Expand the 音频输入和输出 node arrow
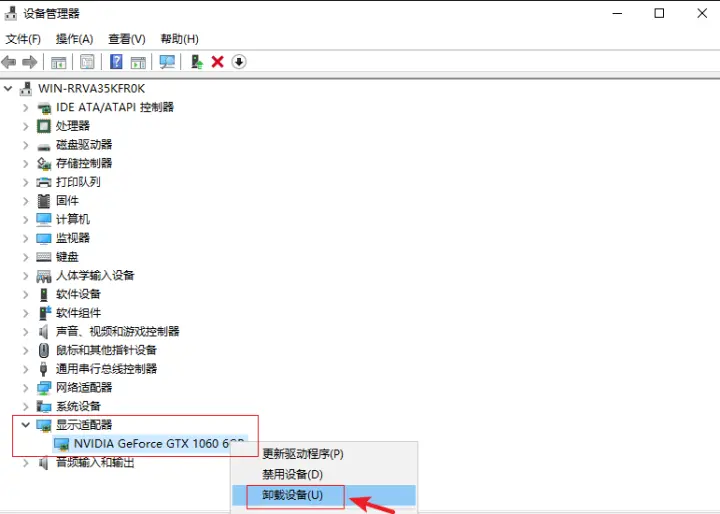720x514 pixels. pos(26,463)
